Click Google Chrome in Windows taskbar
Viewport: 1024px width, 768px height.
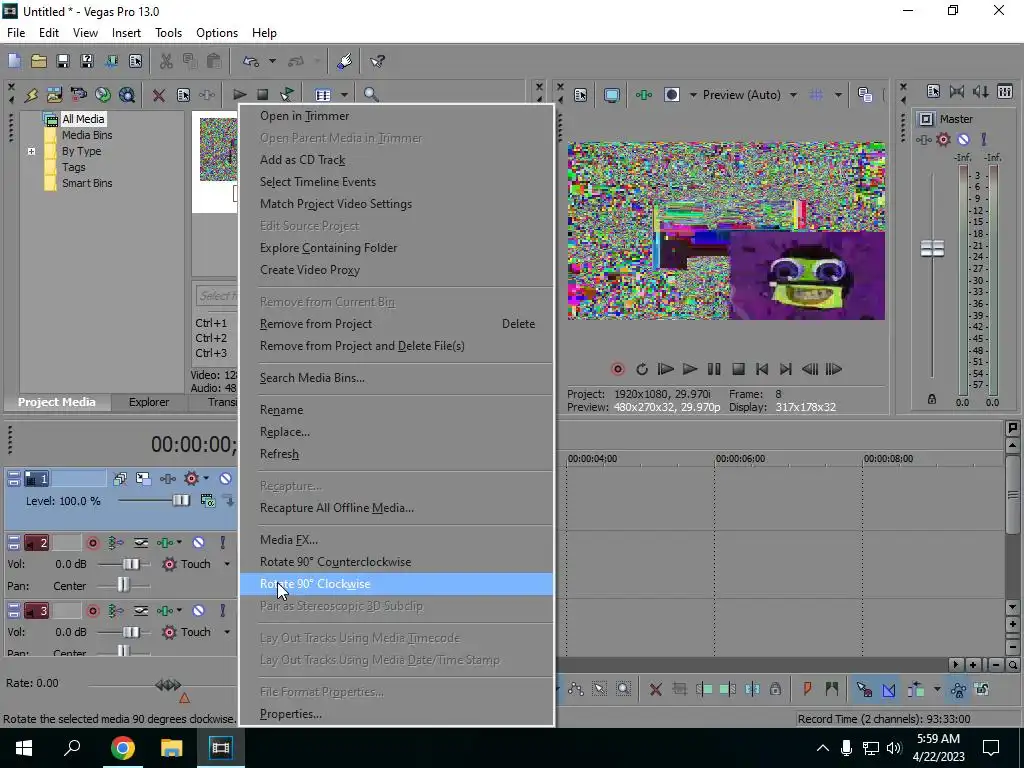[122, 748]
